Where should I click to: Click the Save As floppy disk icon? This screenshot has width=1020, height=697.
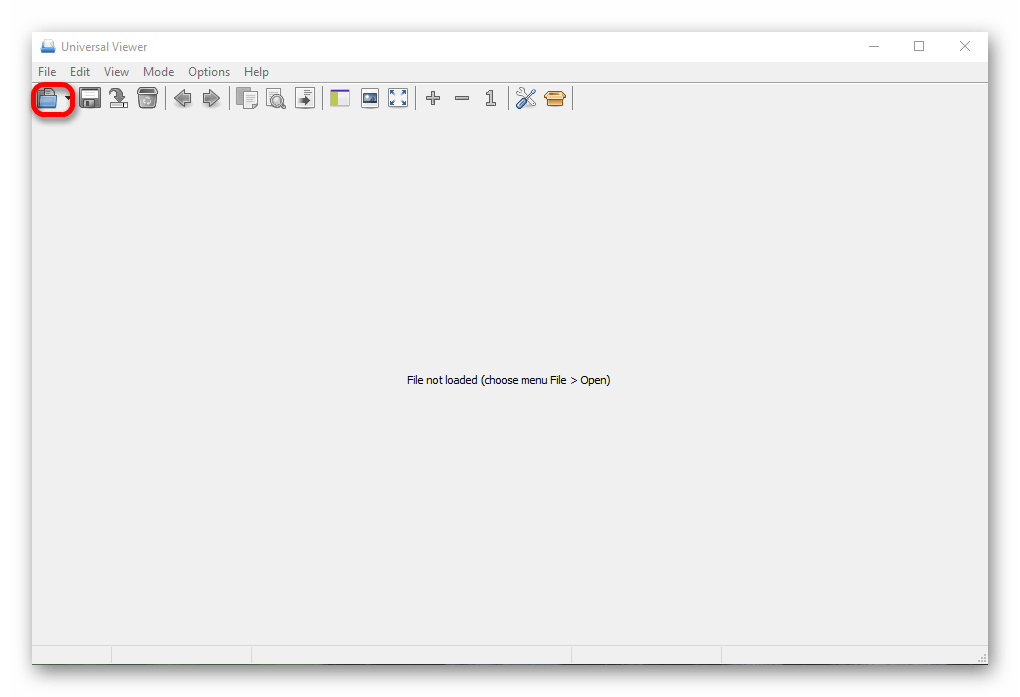(x=90, y=98)
